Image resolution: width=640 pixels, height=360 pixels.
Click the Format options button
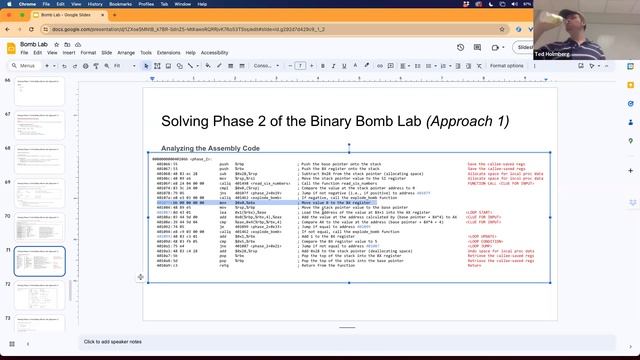507,66
